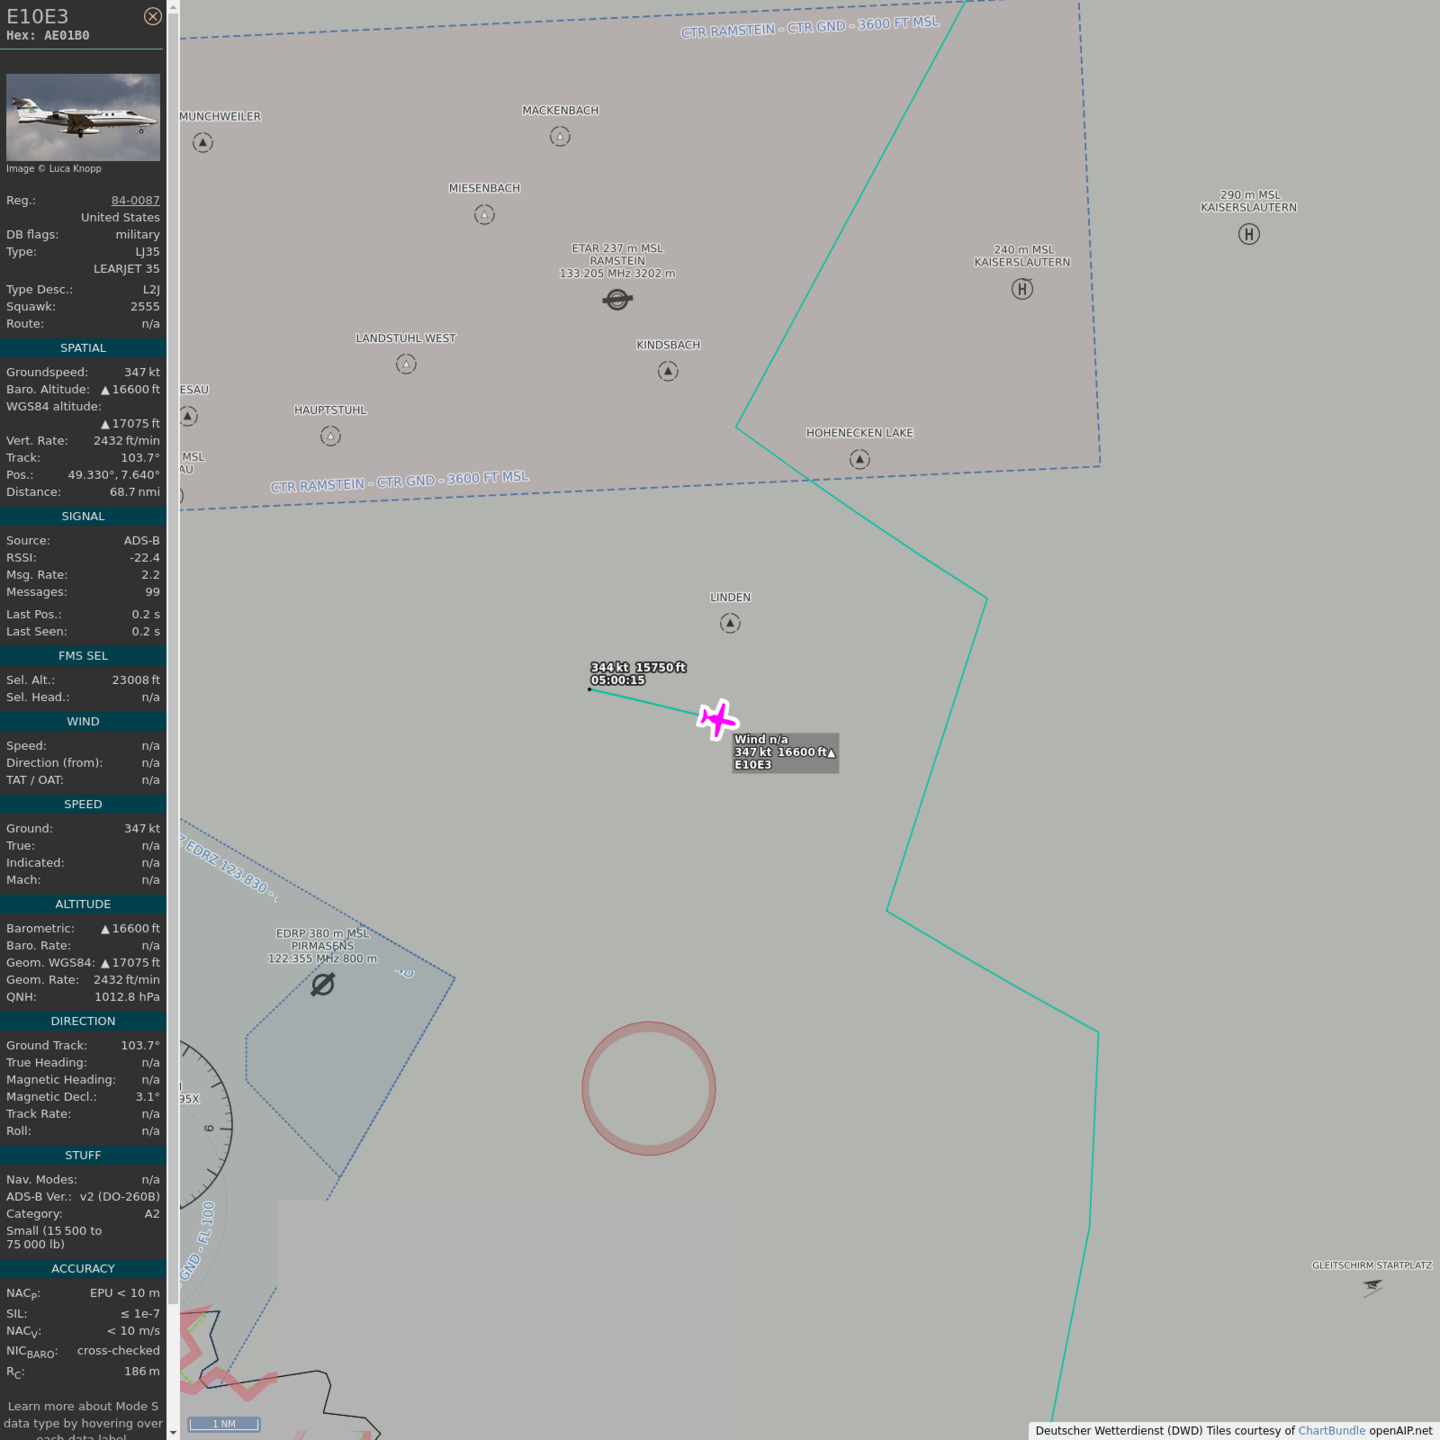This screenshot has height=1440, width=1440.
Task: Click the Kindsbach waypoint marker
Action: 668,372
